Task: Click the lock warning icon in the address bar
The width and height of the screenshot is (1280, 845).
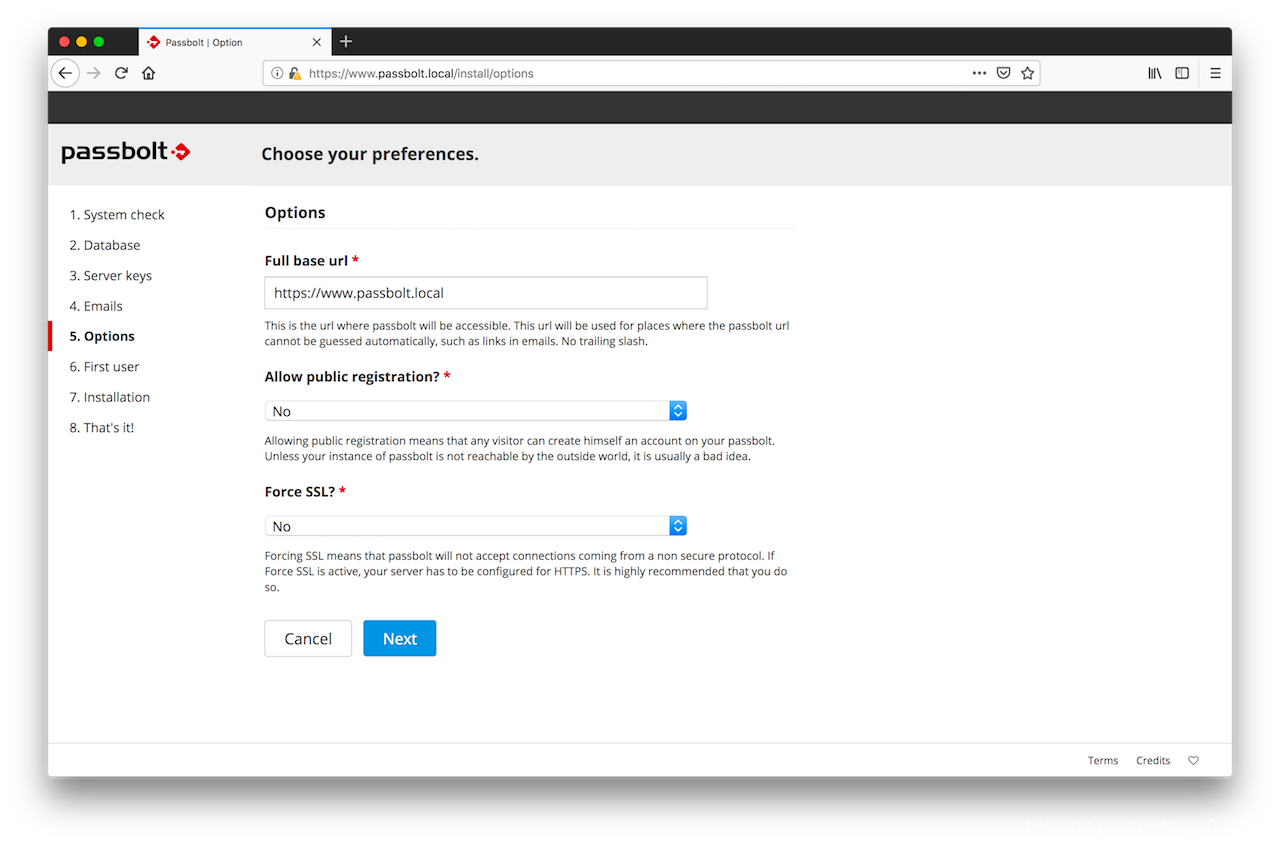Action: click(x=295, y=73)
